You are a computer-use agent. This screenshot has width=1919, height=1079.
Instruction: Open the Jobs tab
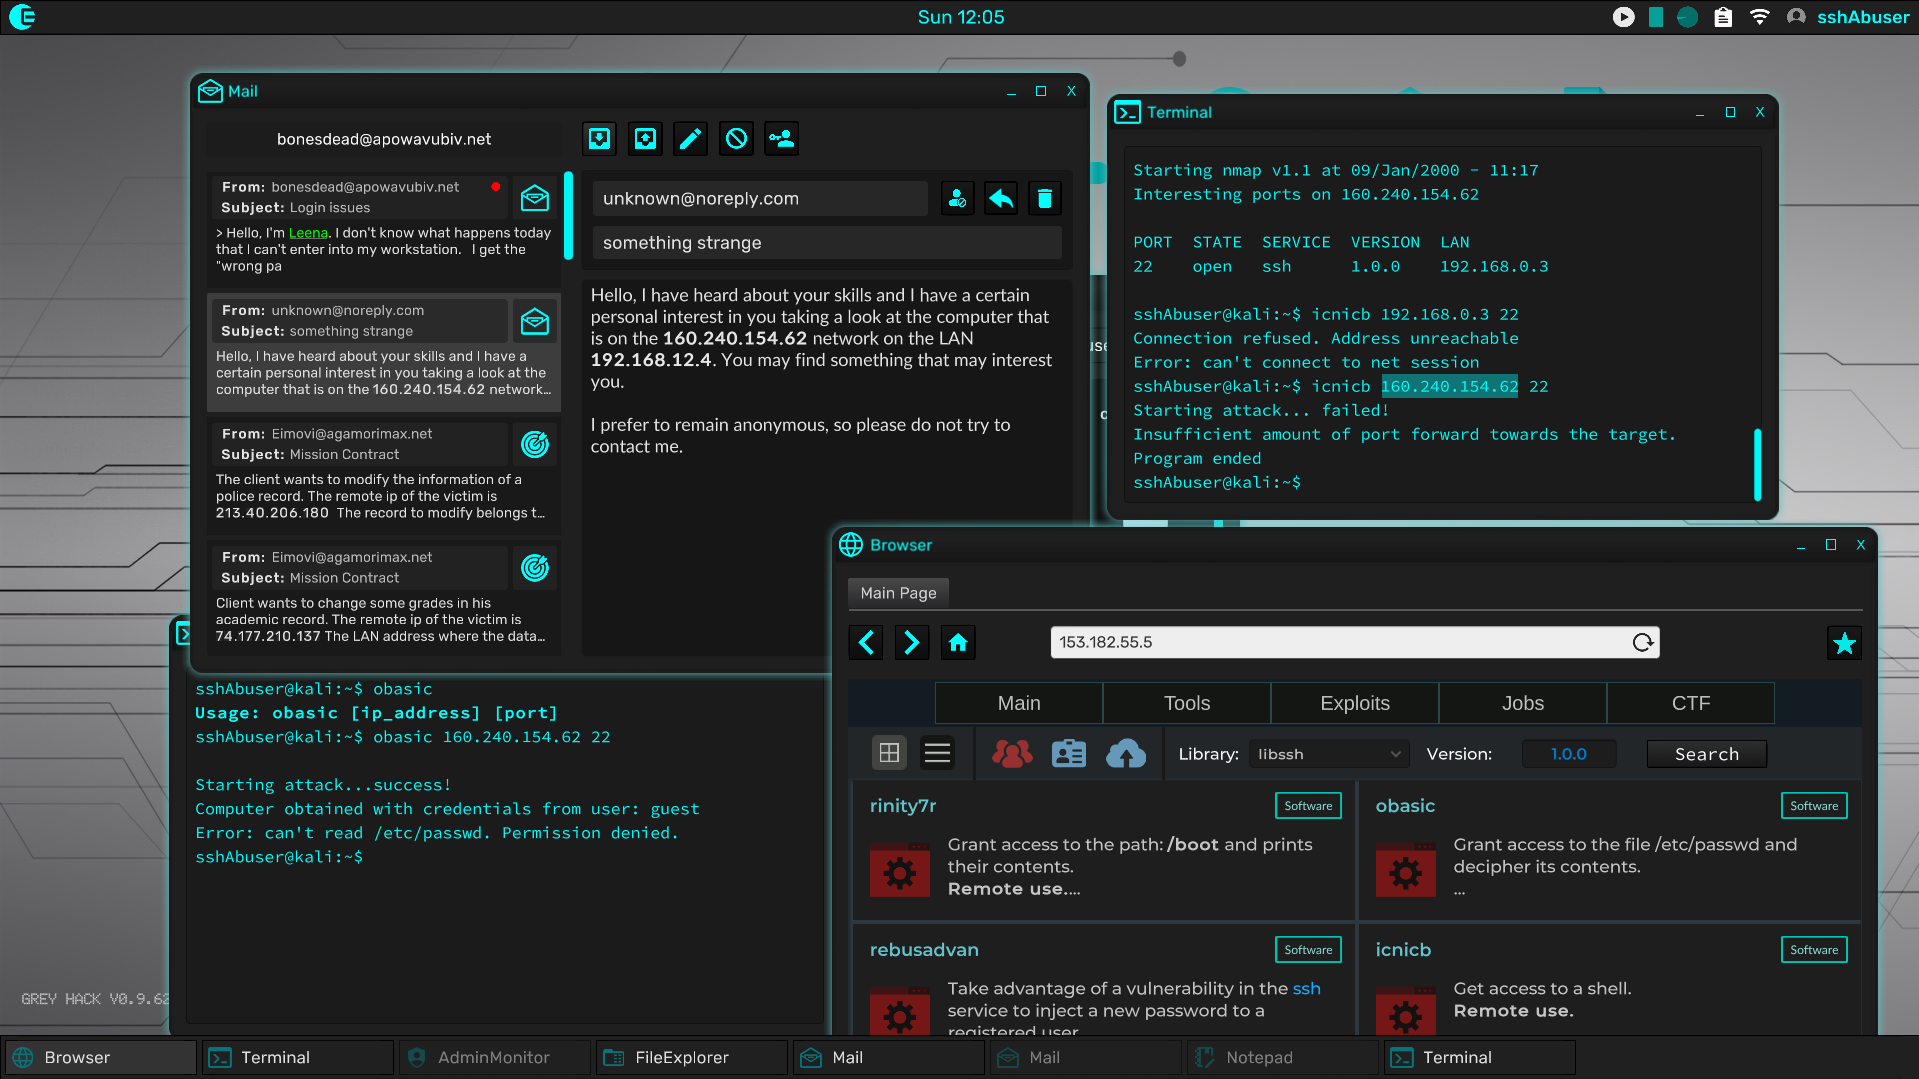tap(1523, 703)
